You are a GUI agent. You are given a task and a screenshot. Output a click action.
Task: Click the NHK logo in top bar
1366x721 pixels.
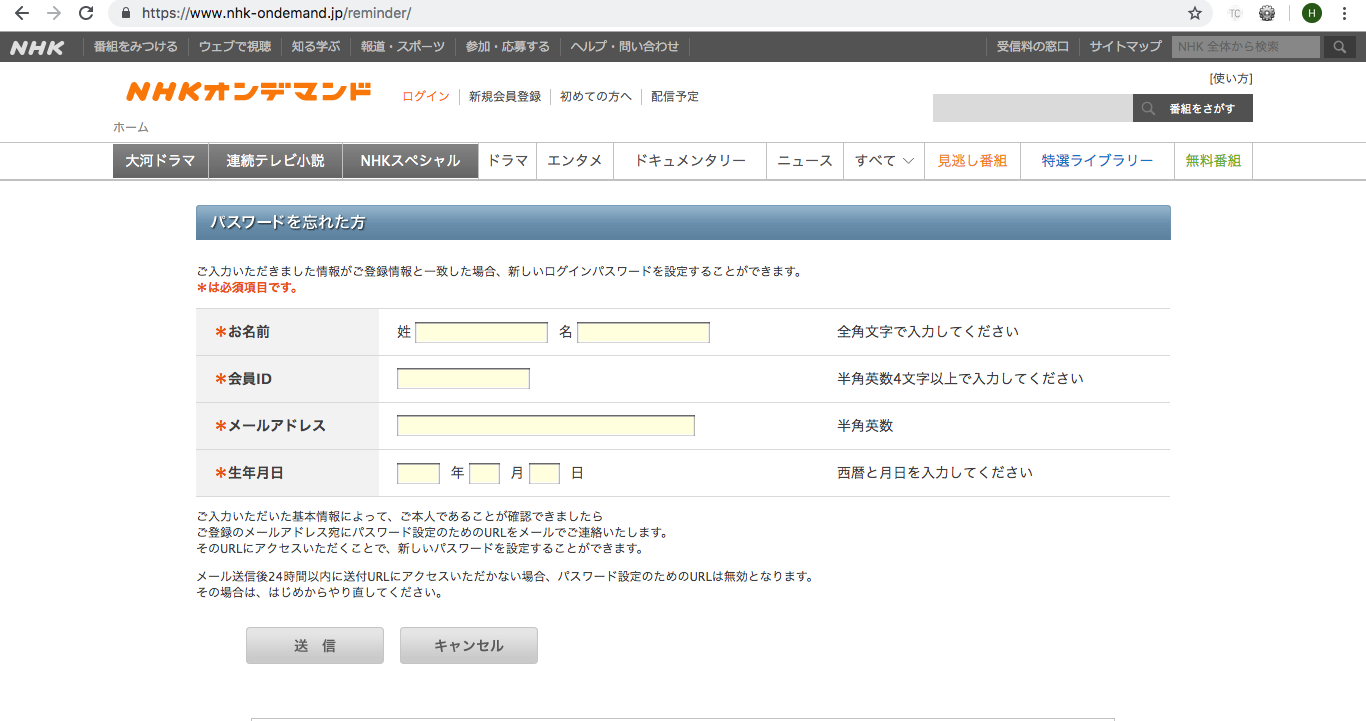(x=37, y=47)
